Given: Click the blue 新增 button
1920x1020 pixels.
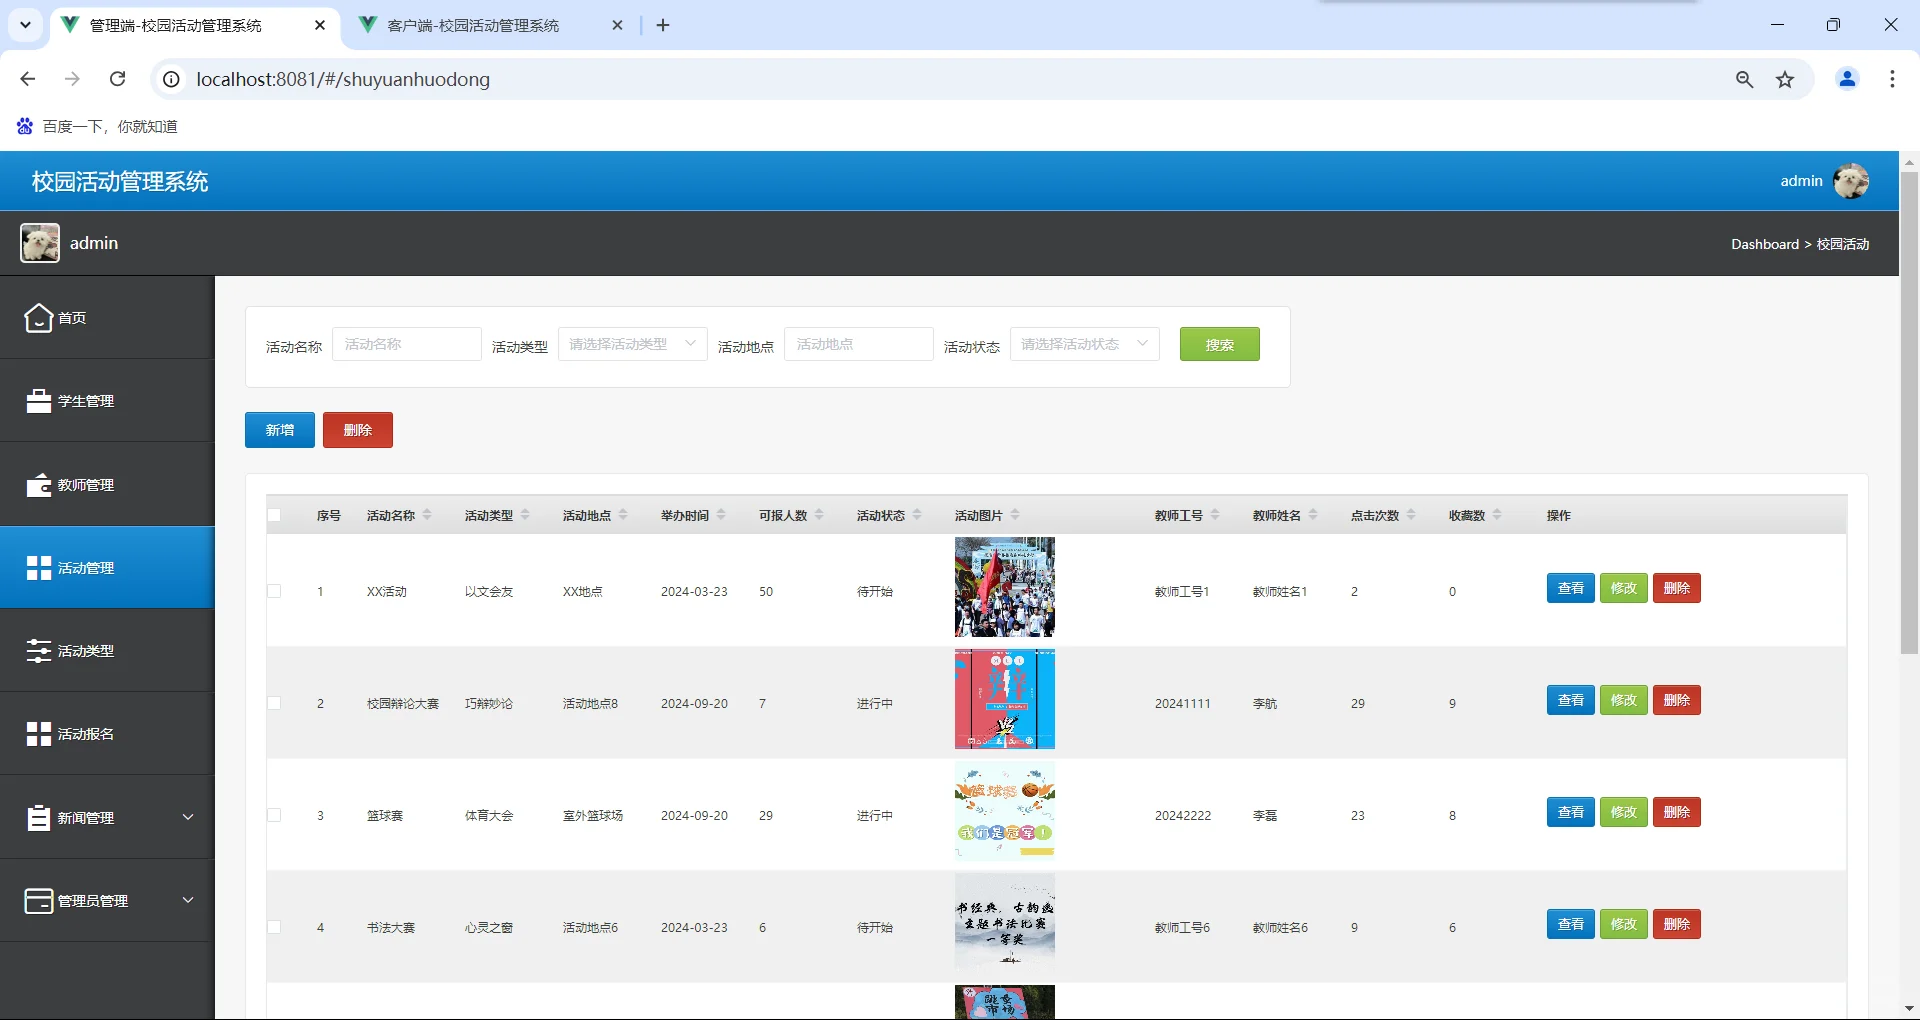Looking at the screenshot, I should pyautogui.click(x=280, y=430).
